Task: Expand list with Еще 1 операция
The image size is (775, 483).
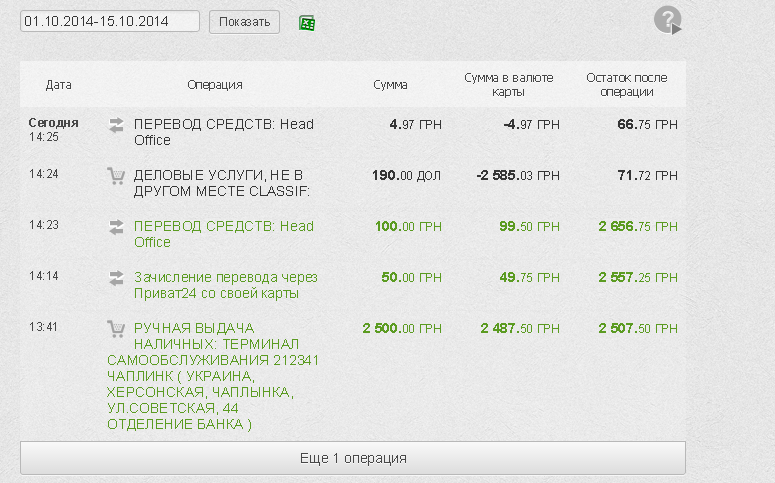Action: (x=353, y=458)
